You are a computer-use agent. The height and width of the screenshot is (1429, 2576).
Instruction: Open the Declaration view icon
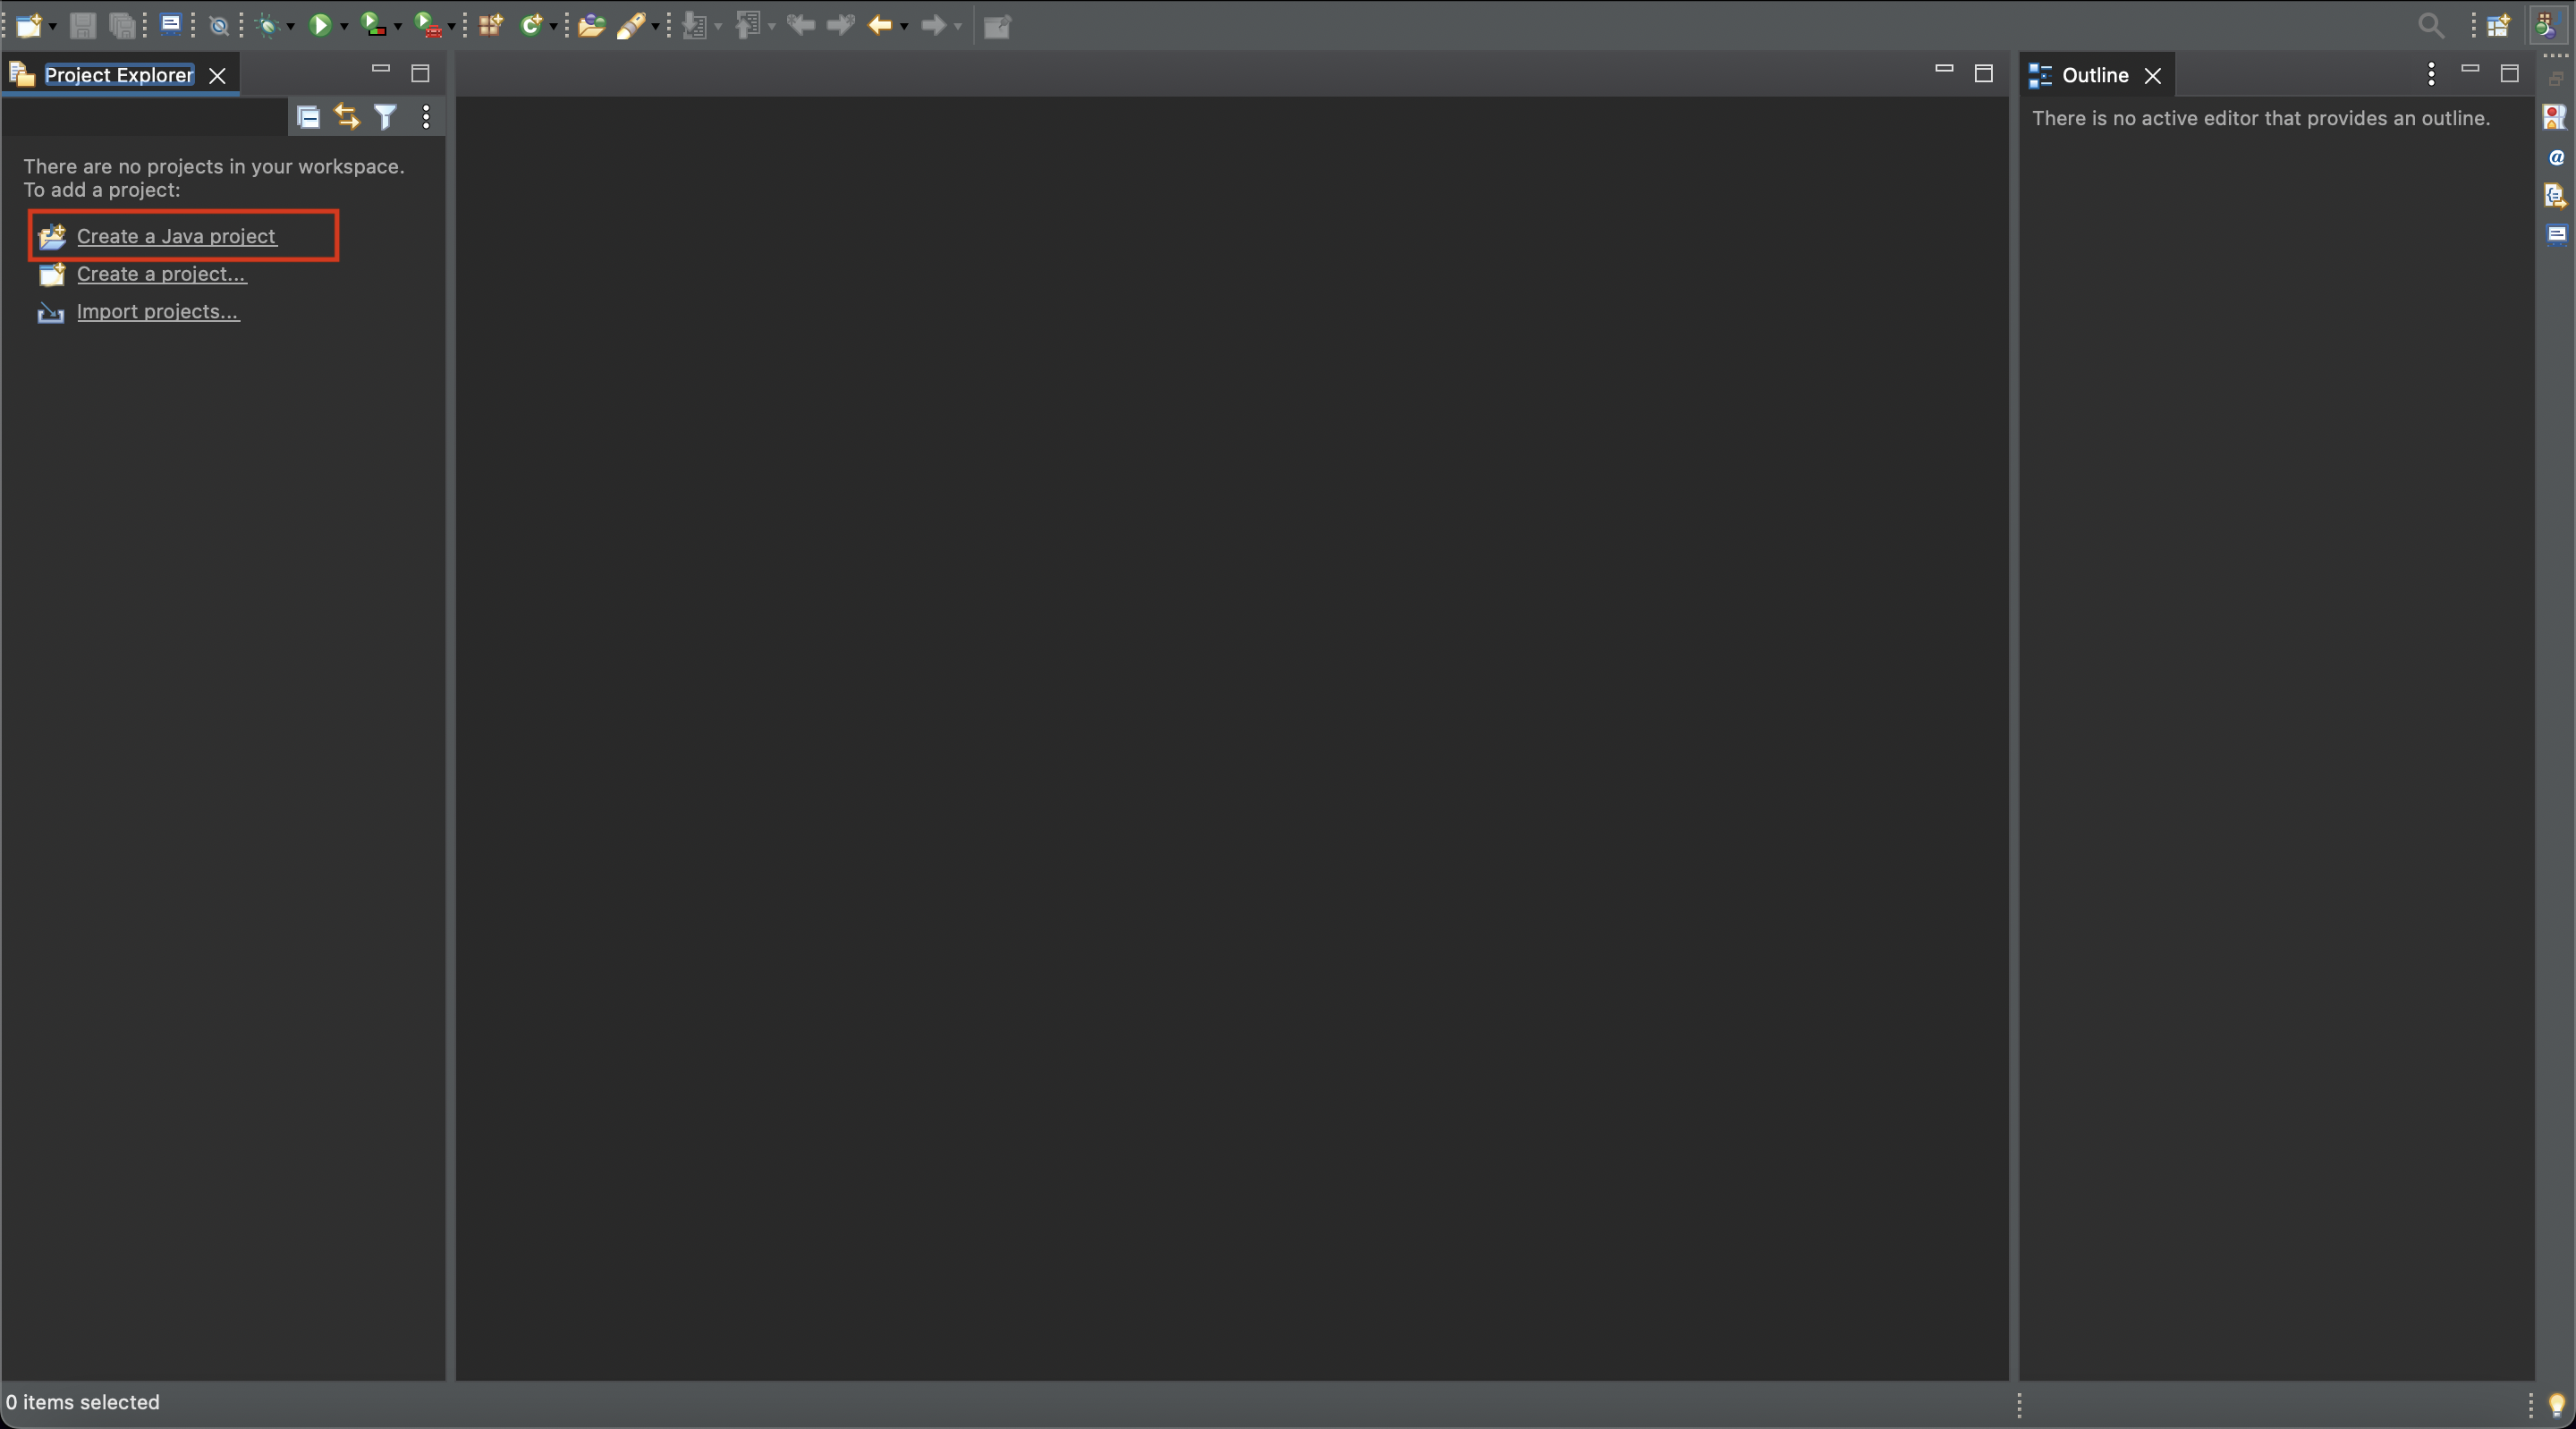[2555, 195]
